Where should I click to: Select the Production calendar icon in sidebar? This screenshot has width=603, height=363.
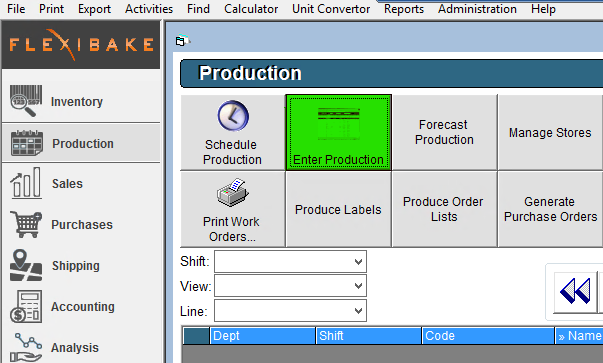(x=27, y=143)
